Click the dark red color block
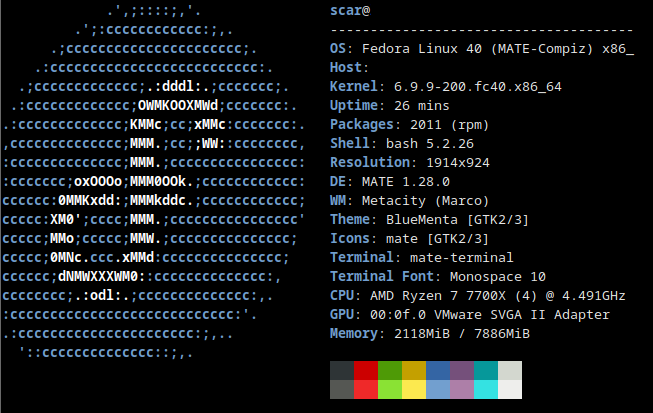Image resolution: width=653 pixels, height=413 pixels. click(366, 370)
